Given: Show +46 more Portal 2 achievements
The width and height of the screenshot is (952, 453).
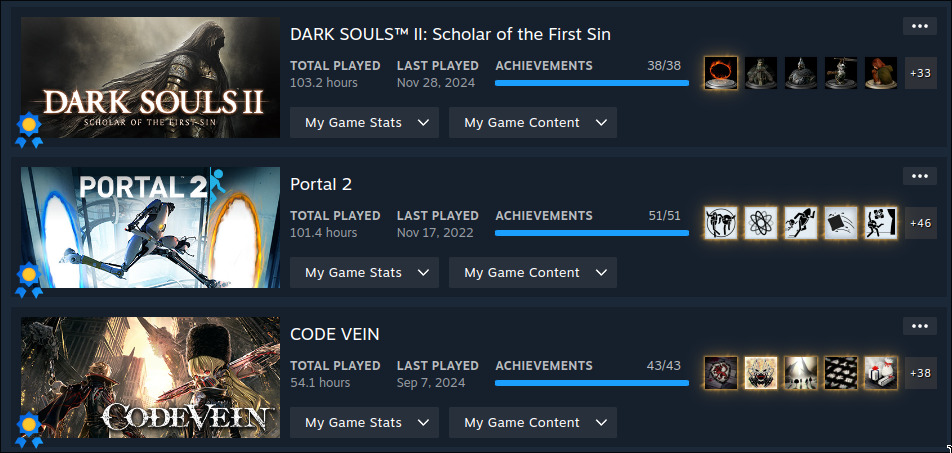Looking at the screenshot, I should (920, 223).
